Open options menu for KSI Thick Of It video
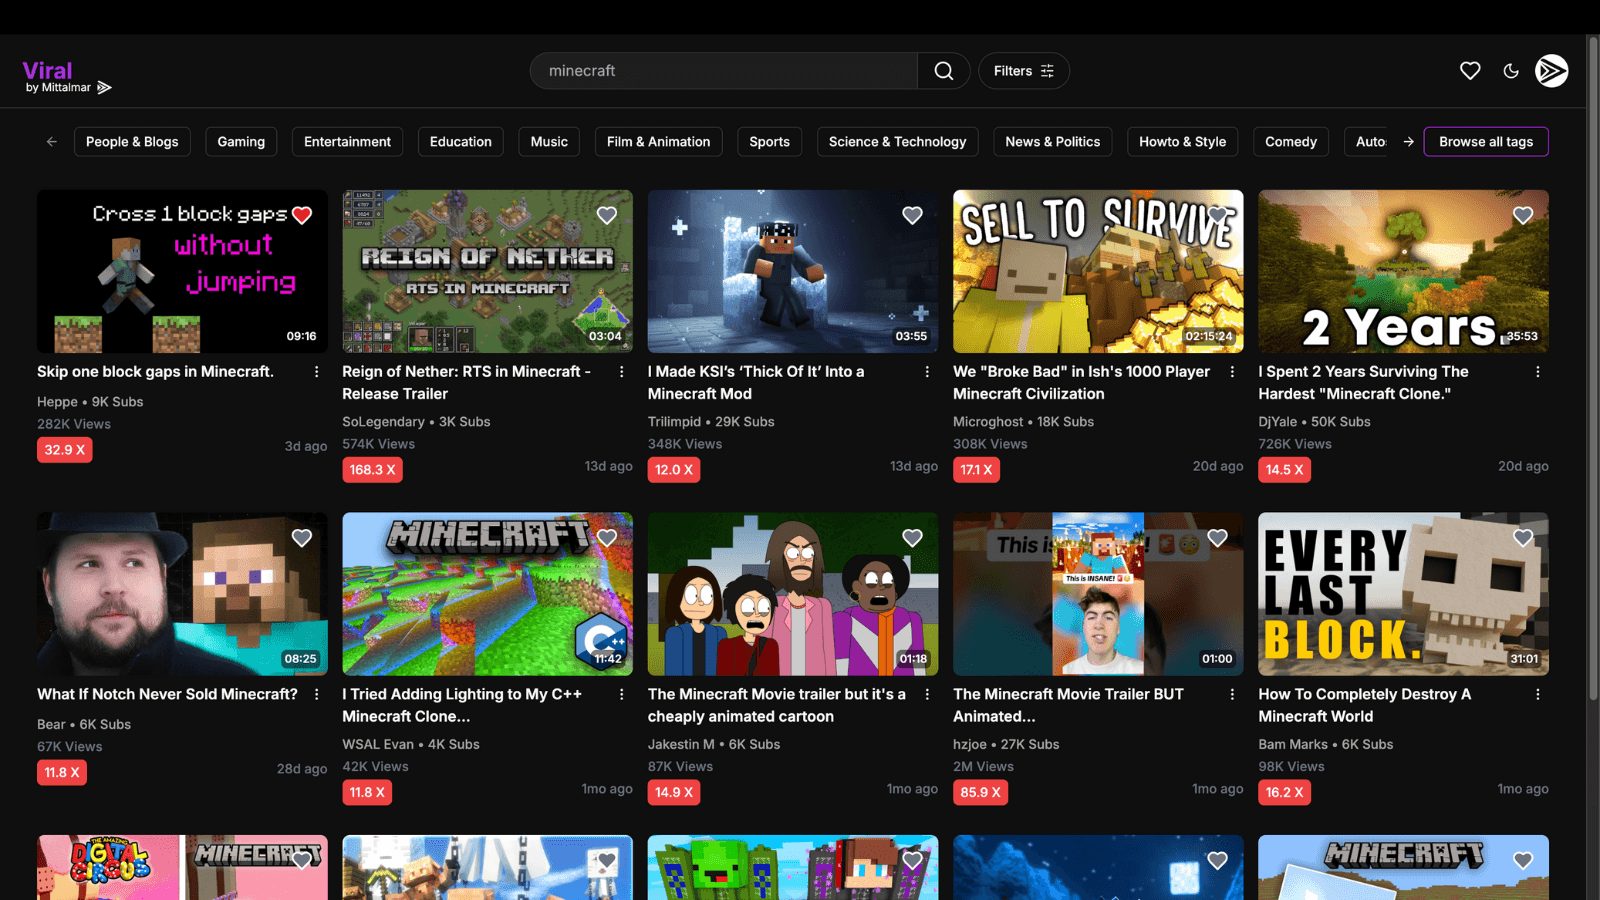This screenshot has height=900, width=1600. (927, 372)
